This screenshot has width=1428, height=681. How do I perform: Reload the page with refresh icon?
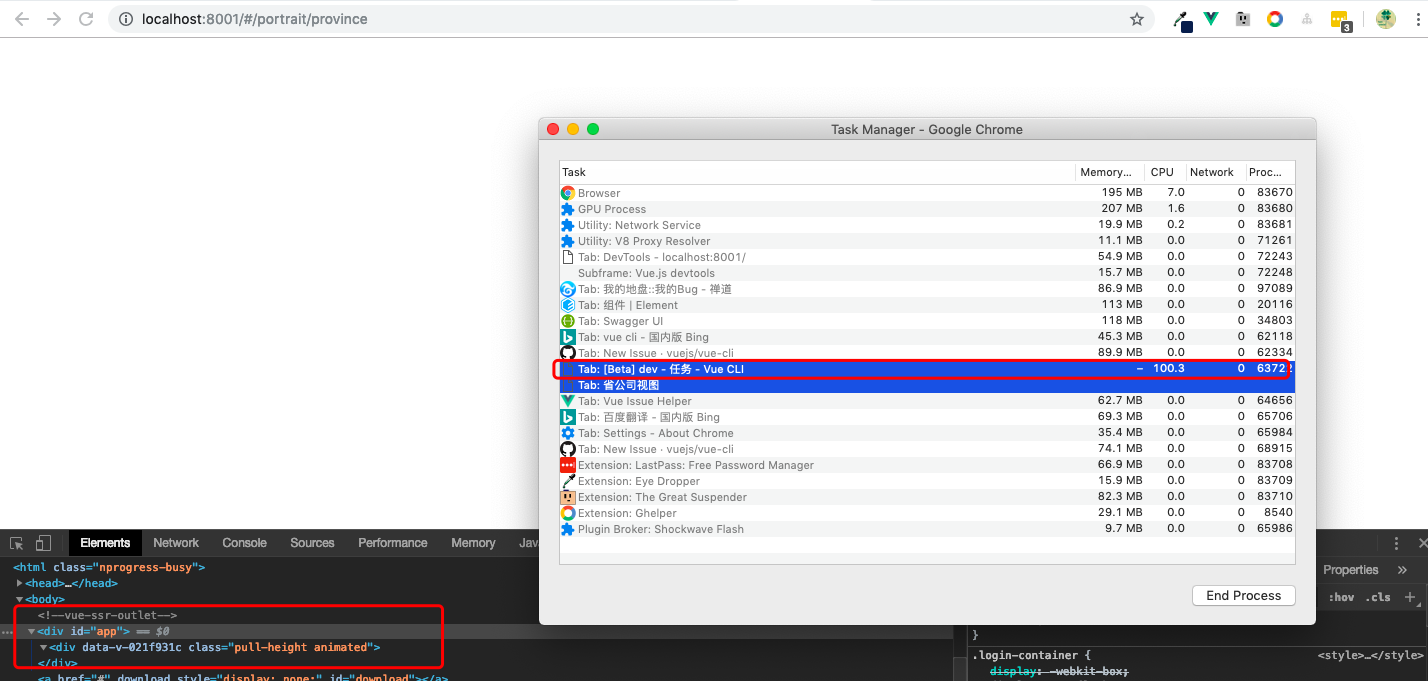pos(86,19)
